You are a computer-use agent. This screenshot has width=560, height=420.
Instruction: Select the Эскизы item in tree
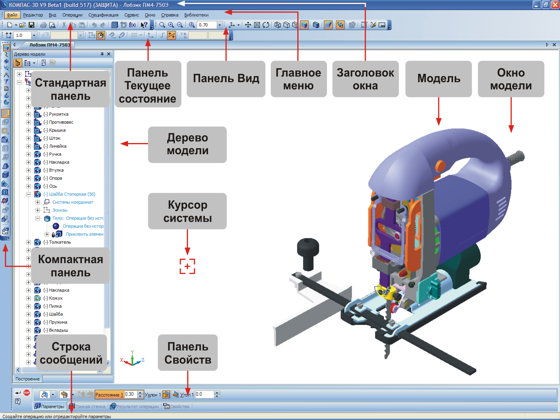coord(60,210)
